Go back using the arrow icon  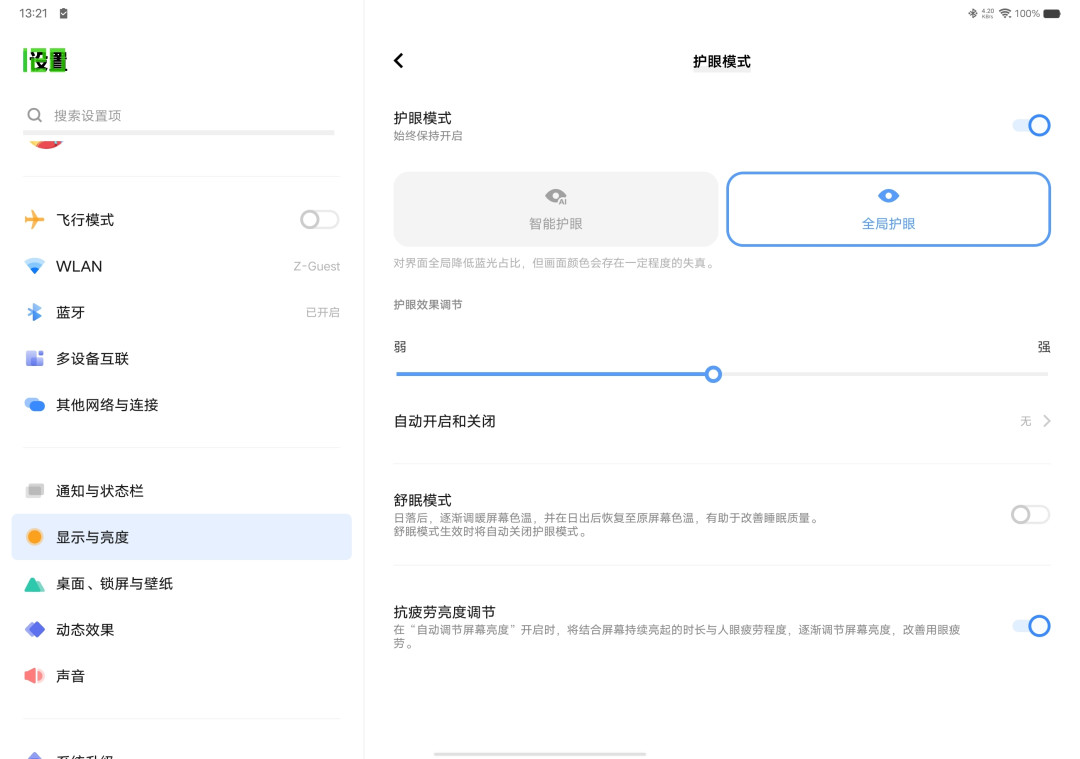pos(399,61)
